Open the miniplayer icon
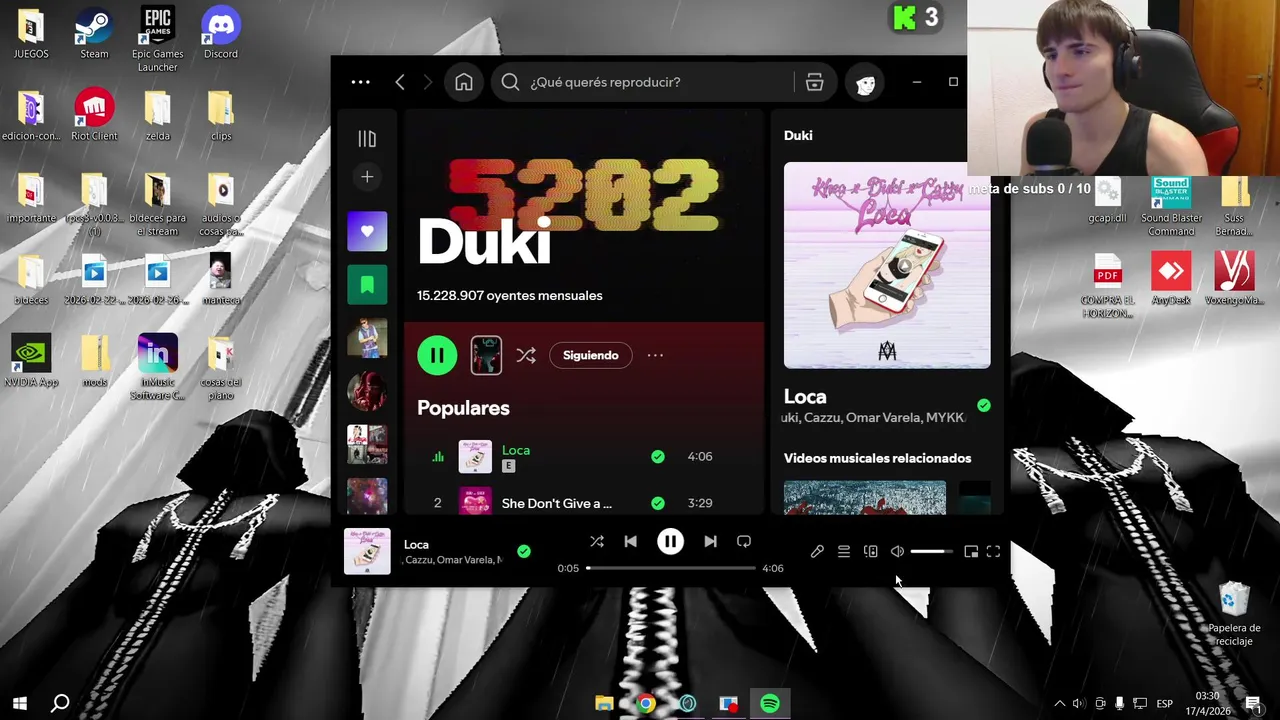The image size is (1280, 720). (971, 551)
